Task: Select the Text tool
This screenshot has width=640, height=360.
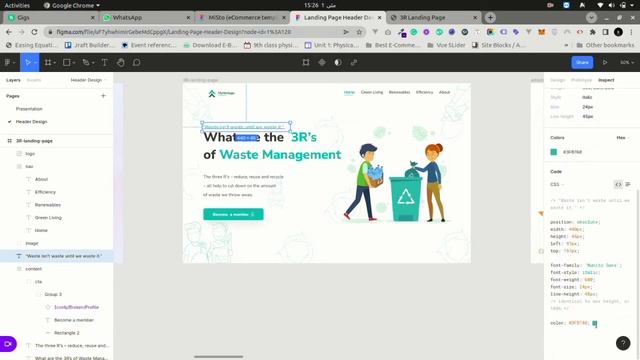Action: coord(104,62)
